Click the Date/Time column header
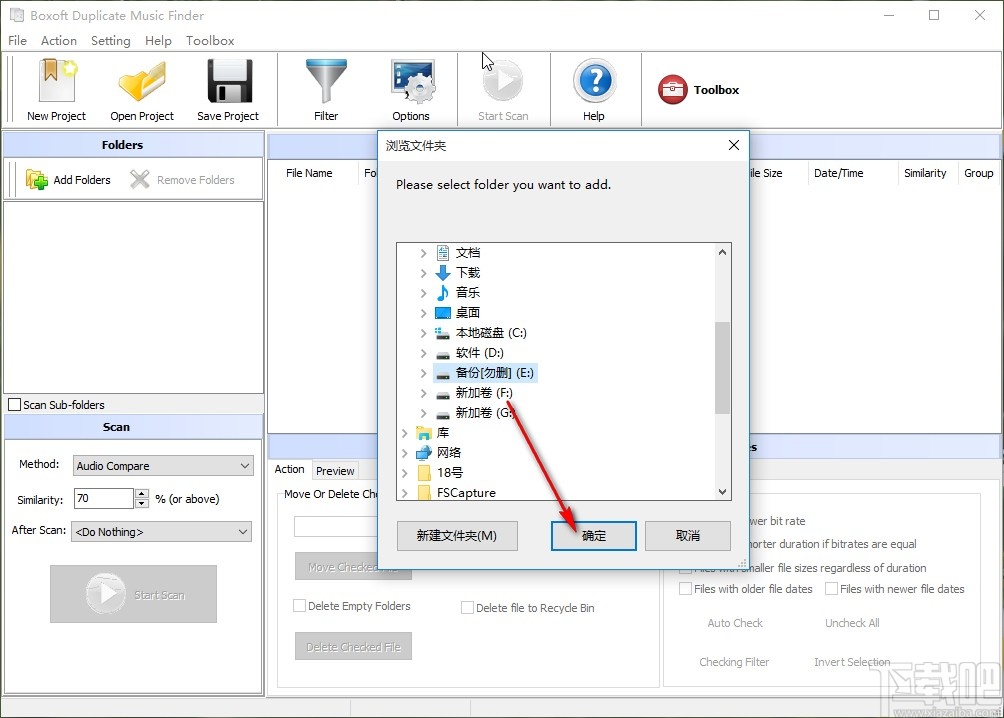 point(838,173)
